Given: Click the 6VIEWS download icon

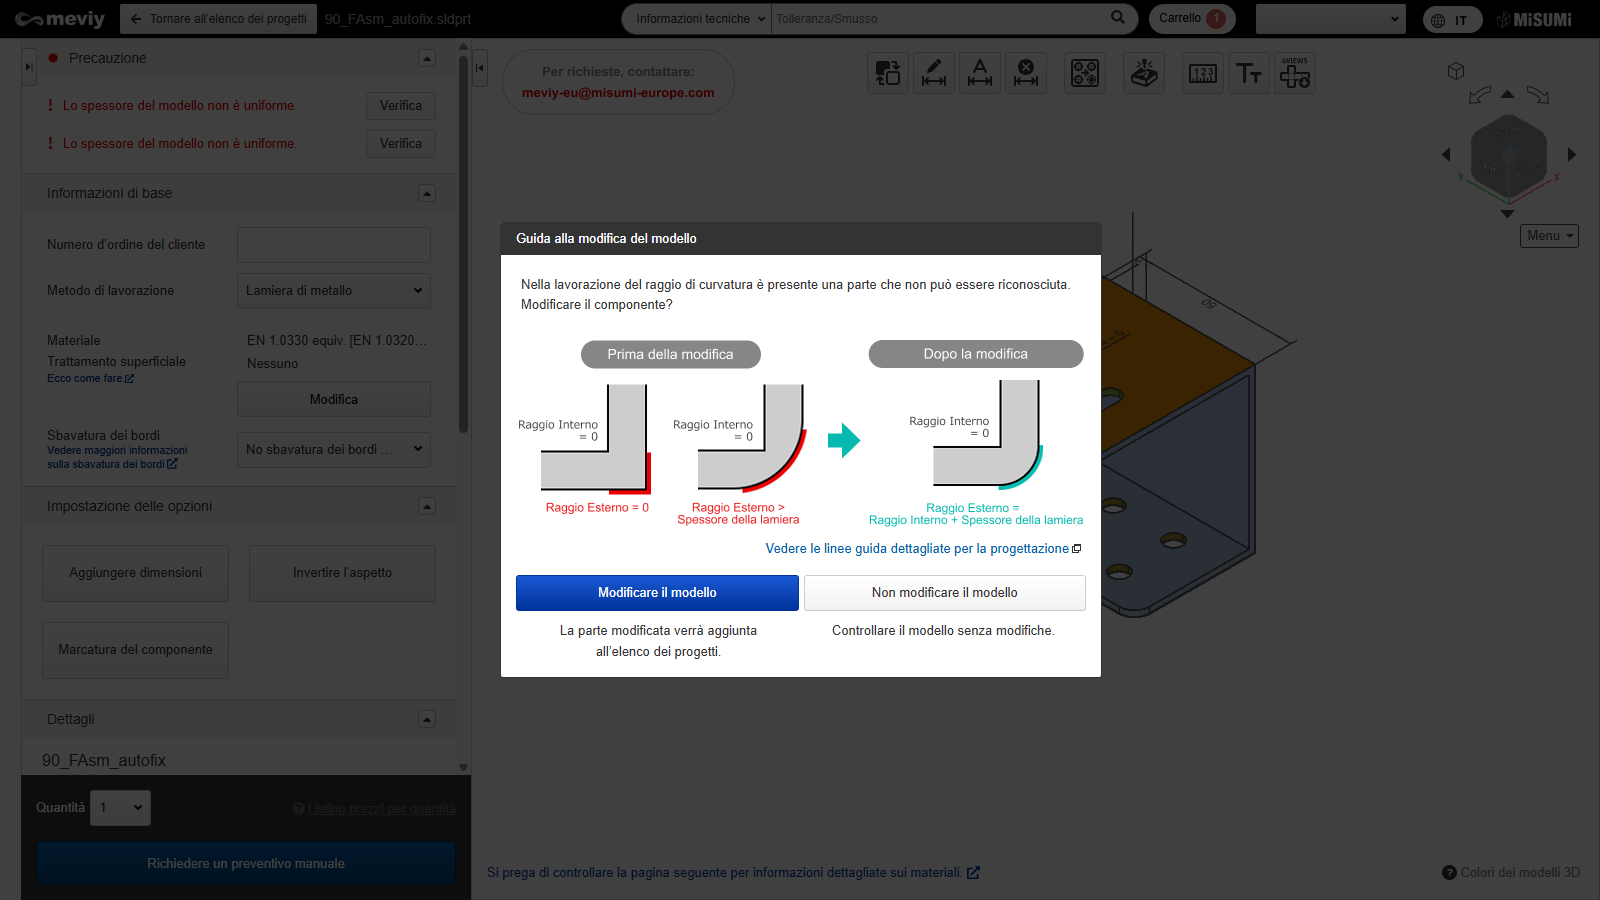Looking at the screenshot, I should click(1295, 73).
